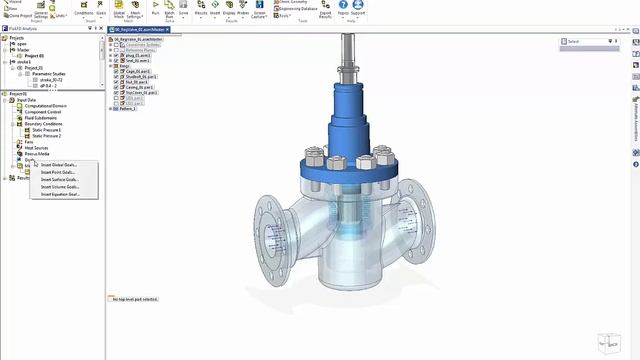Open Mesh Settings in the ribbon
The width and height of the screenshot is (640, 360).
point(135,9)
